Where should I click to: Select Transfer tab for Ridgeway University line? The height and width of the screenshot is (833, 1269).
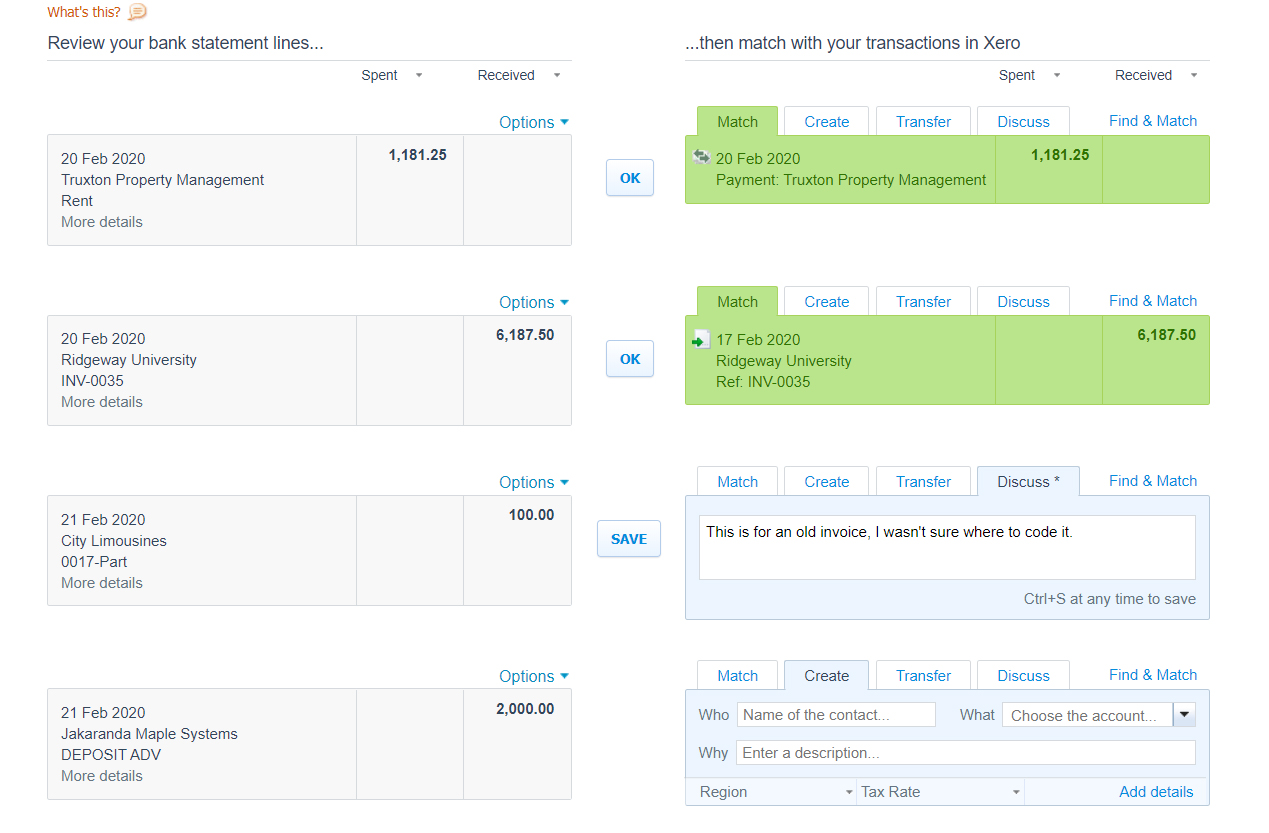pyautogui.click(x=923, y=302)
